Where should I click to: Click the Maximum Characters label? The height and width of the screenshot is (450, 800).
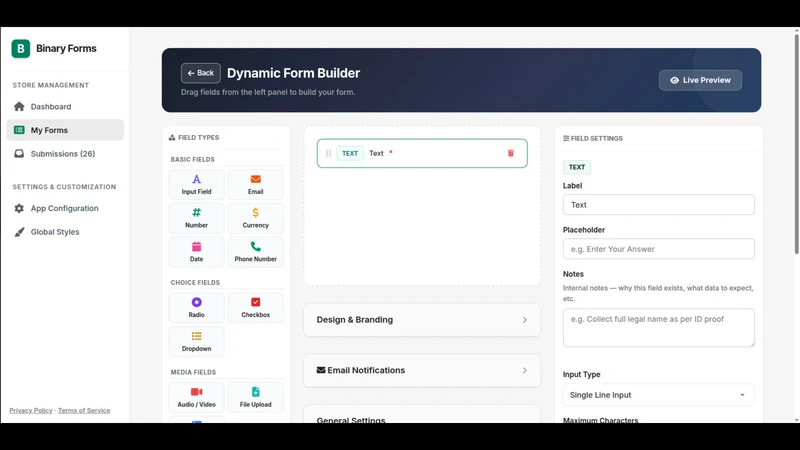coord(601,420)
